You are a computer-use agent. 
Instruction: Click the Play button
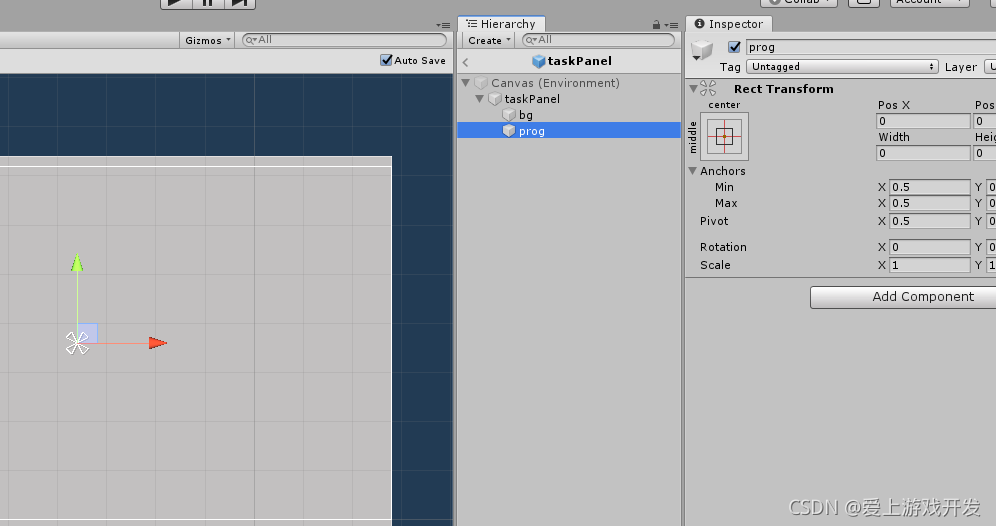click(176, 3)
